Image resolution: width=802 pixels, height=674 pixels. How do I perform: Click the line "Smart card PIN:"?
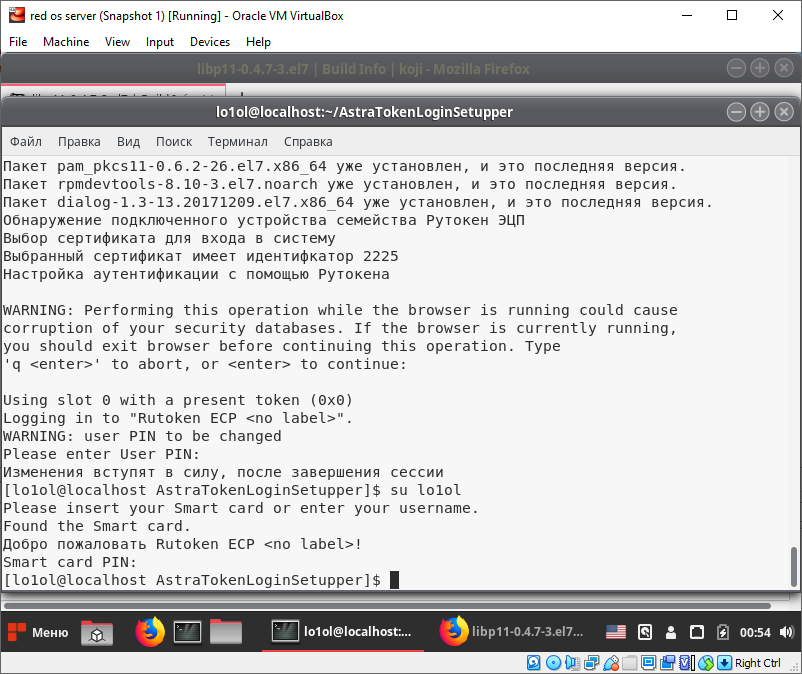click(x=70, y=562)
